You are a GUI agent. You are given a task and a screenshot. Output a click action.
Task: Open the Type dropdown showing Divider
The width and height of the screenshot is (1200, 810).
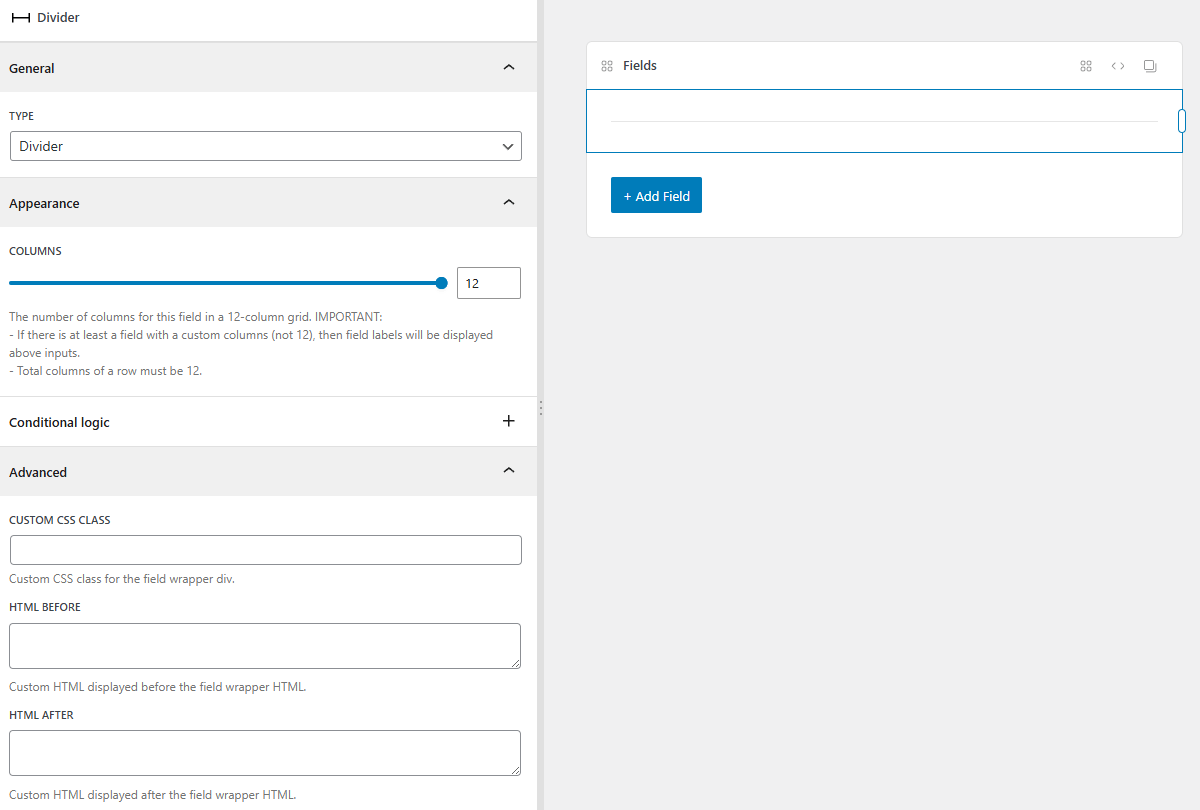(265, 146)
